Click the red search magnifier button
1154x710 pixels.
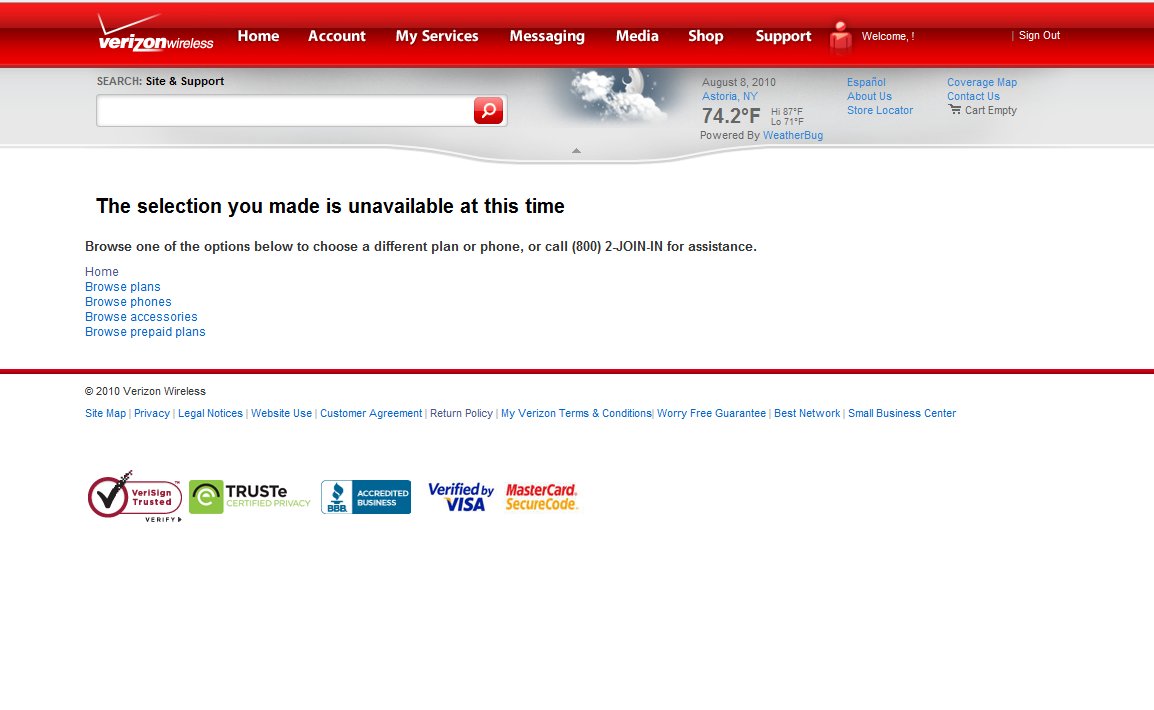[x=488, y=110]
